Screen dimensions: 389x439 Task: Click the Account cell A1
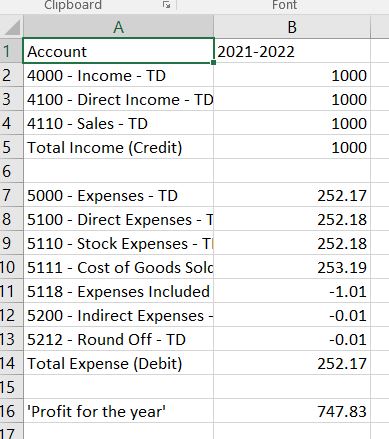coord(119,51)
